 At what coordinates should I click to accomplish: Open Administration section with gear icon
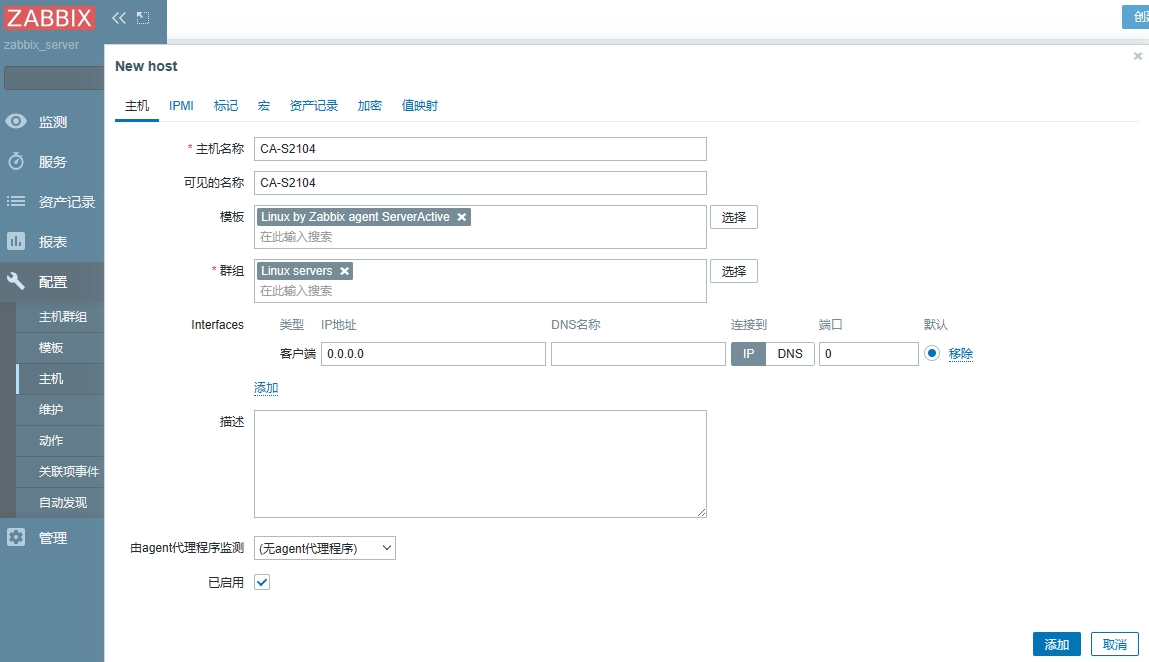[52, 538]
